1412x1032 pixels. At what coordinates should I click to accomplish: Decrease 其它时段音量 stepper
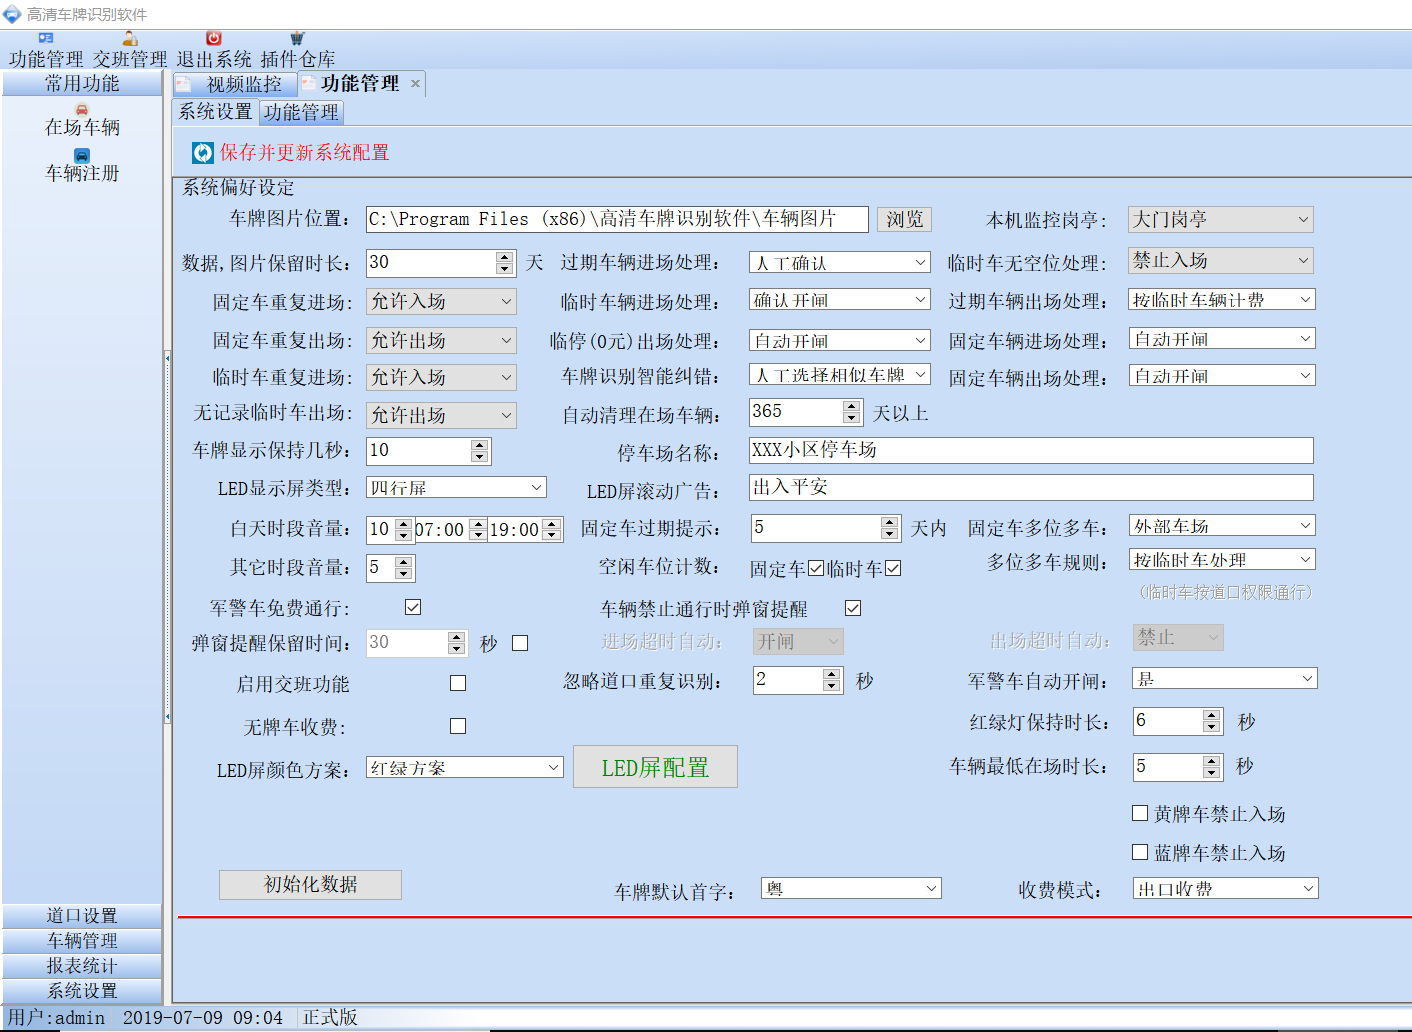(403, 574)
